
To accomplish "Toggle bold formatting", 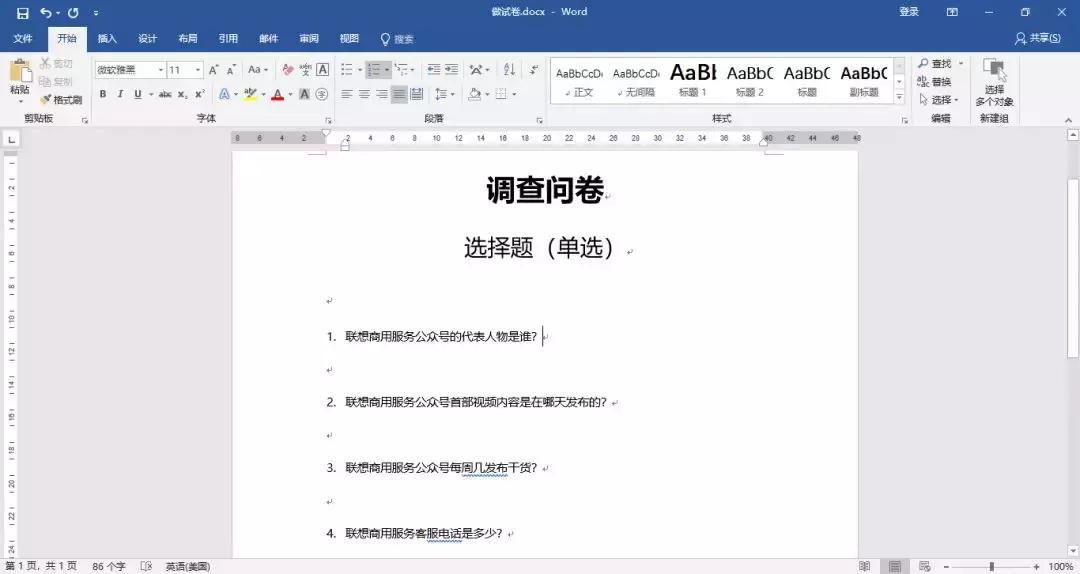I will point(103,94).
